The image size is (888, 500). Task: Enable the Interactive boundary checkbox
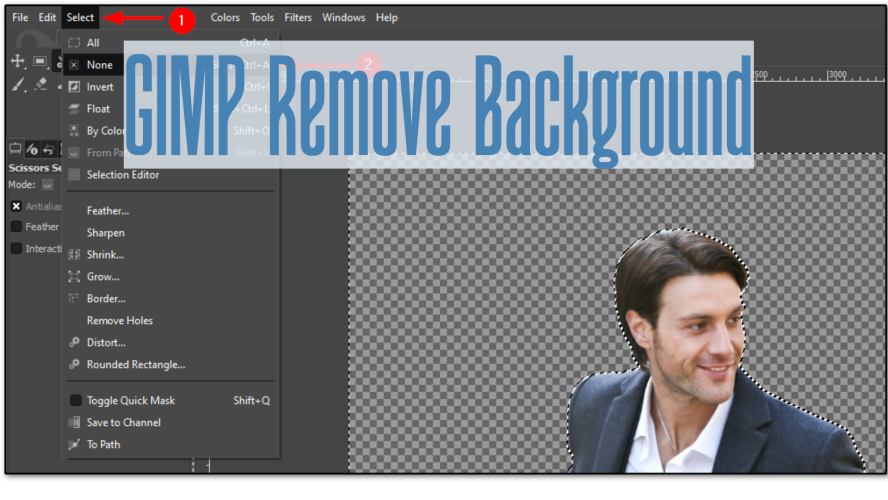click(x=16, y=249)
